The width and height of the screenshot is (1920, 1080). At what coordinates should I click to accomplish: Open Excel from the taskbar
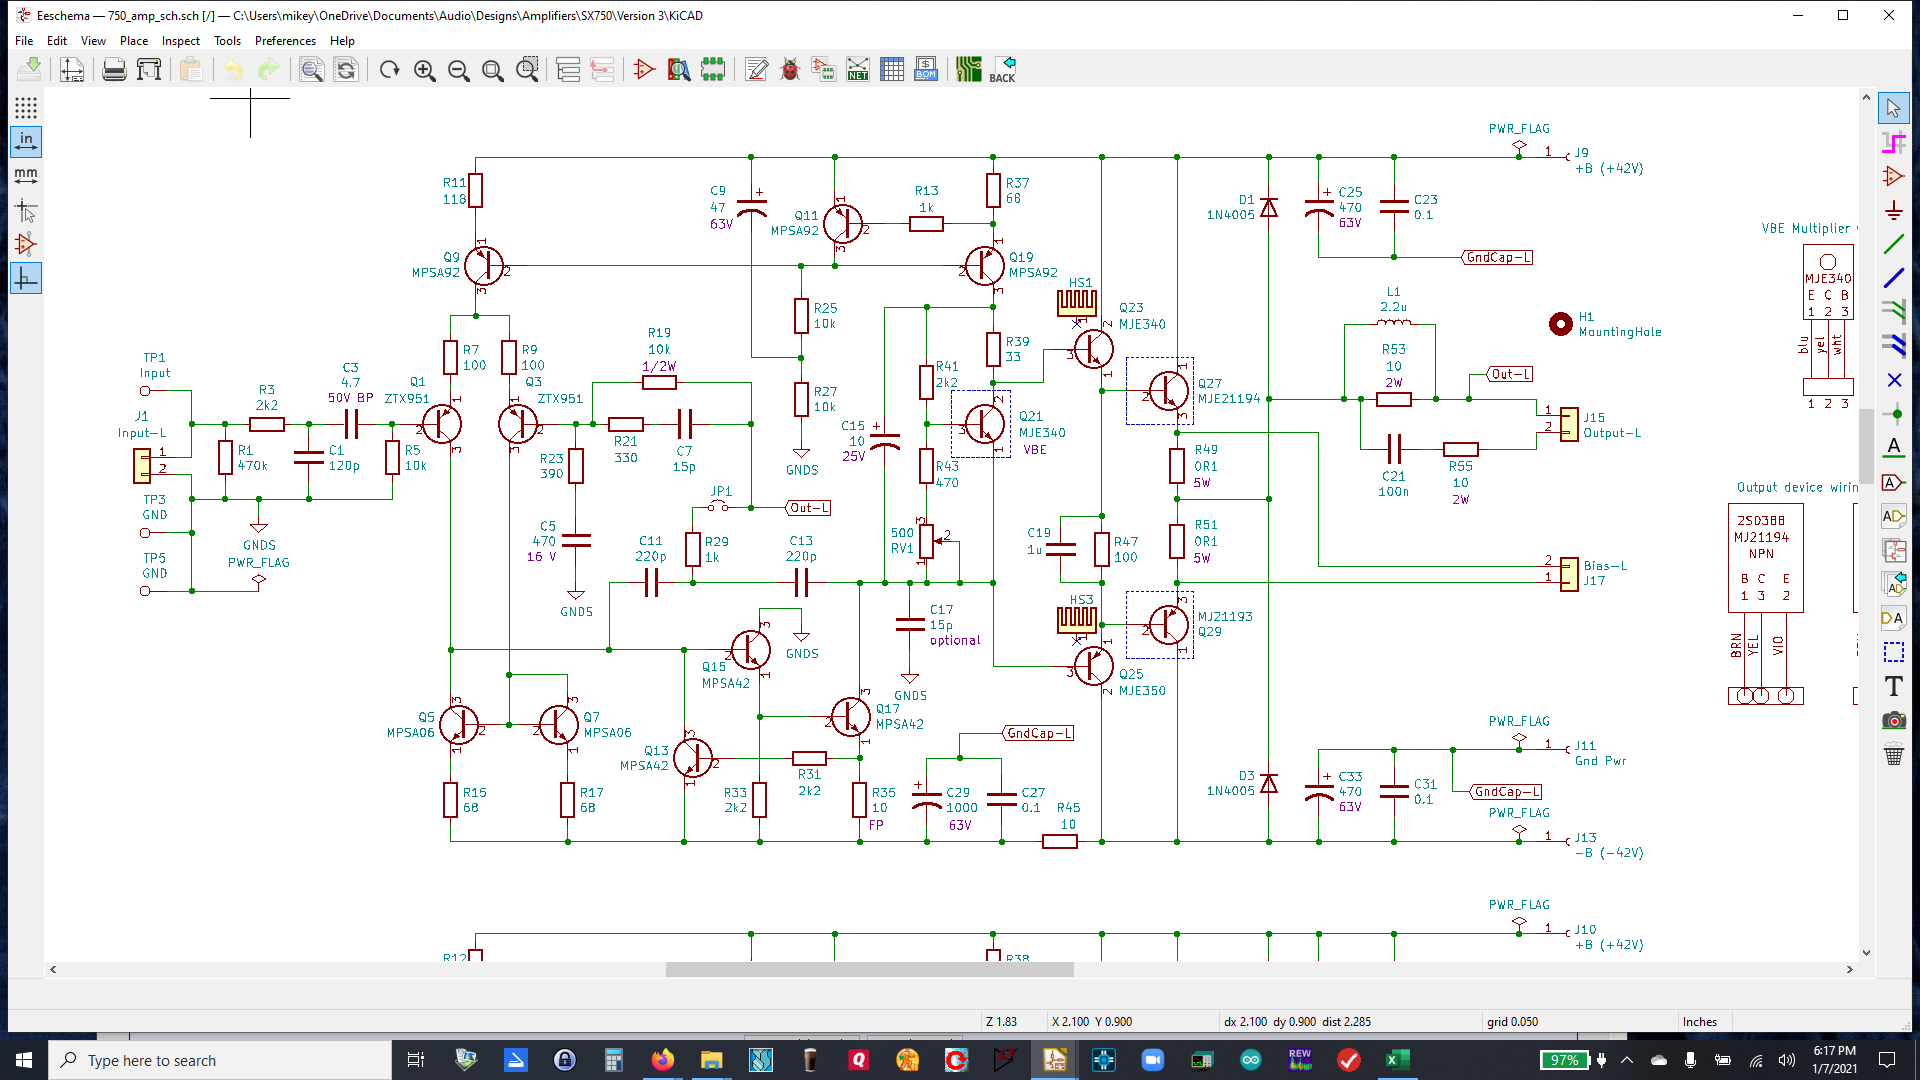1397,1060
